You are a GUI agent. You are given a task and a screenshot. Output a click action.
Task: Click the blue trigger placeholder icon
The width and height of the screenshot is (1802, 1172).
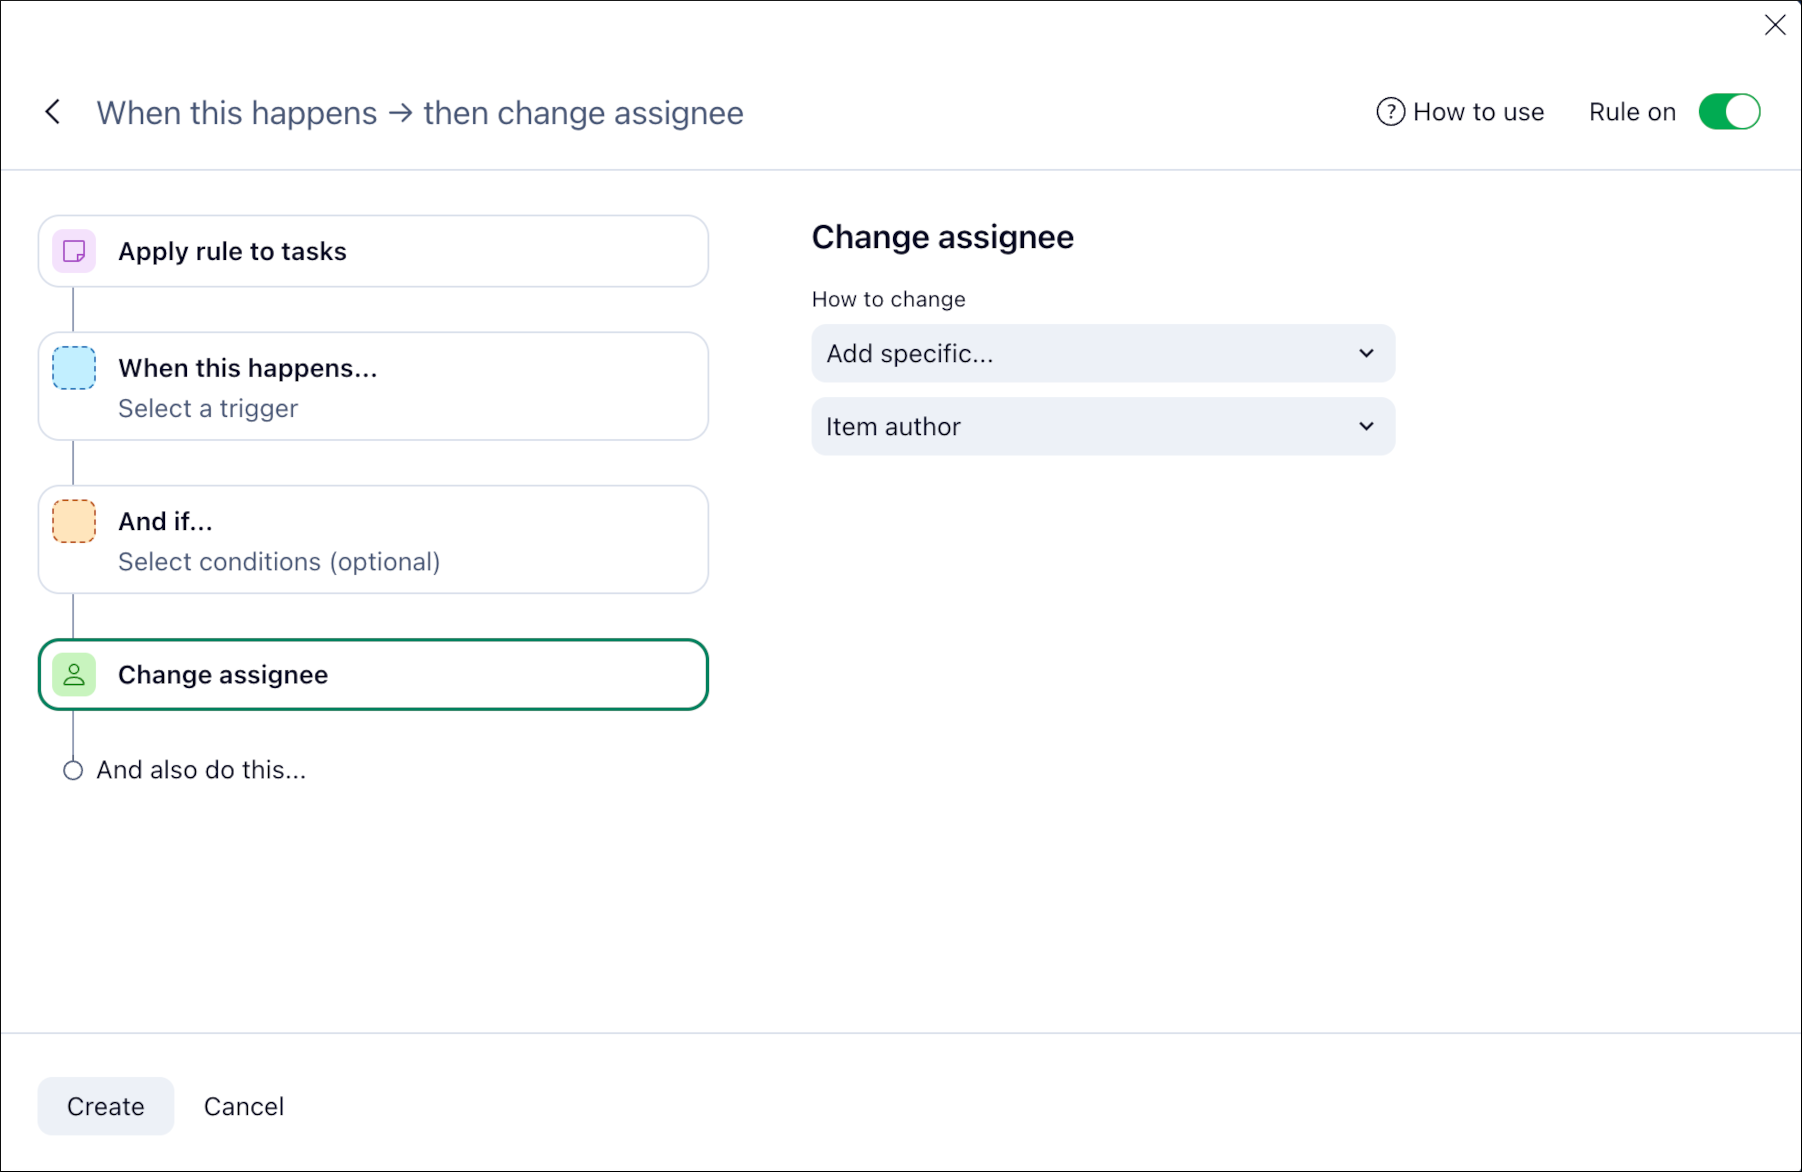pos(74,368)
